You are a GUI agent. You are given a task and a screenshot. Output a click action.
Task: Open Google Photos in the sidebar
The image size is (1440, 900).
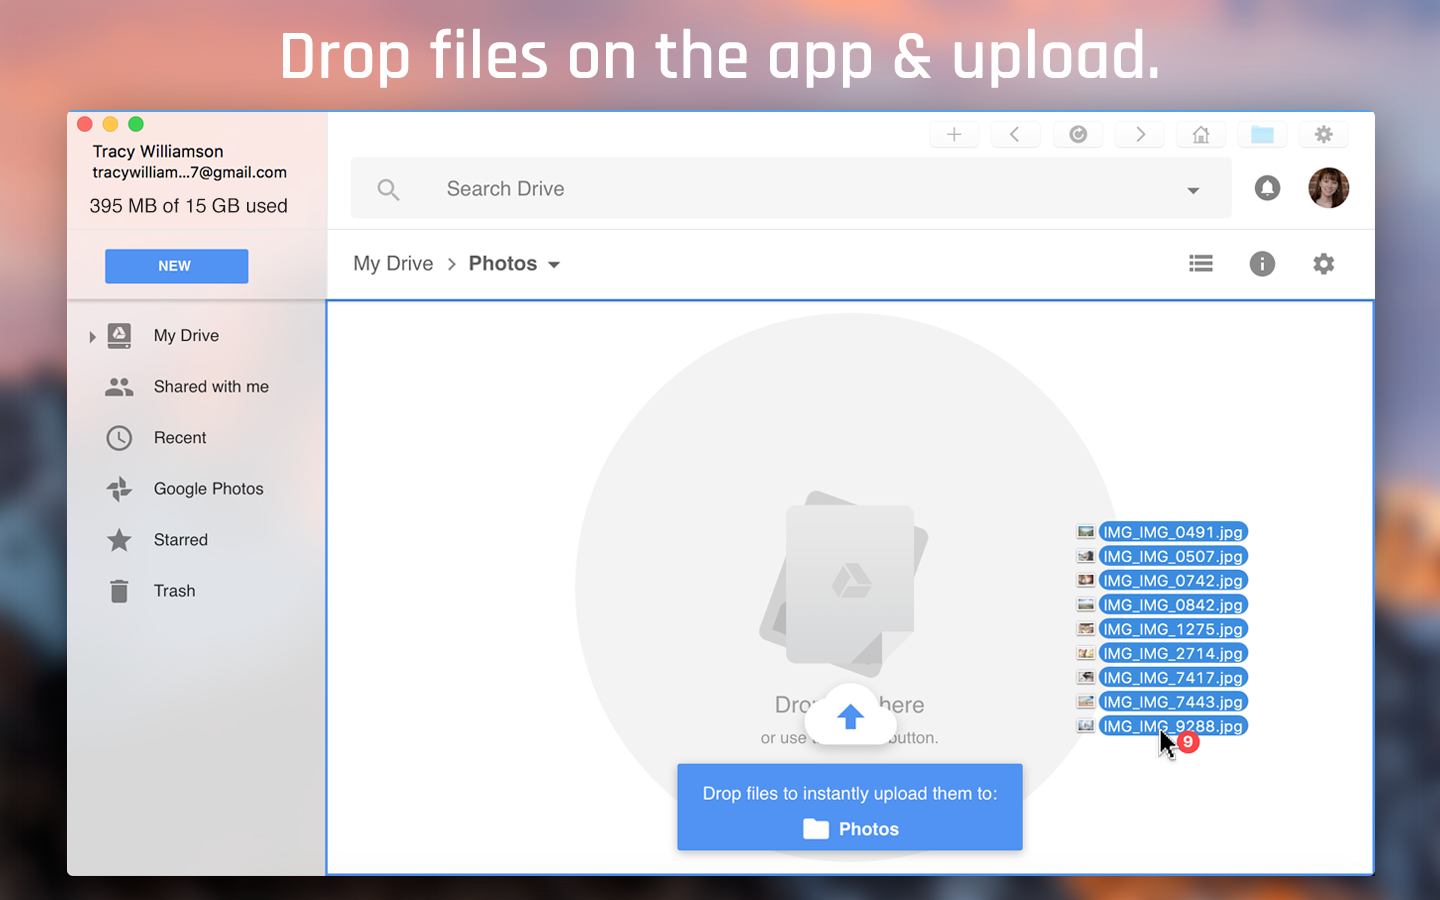[209, 489]
